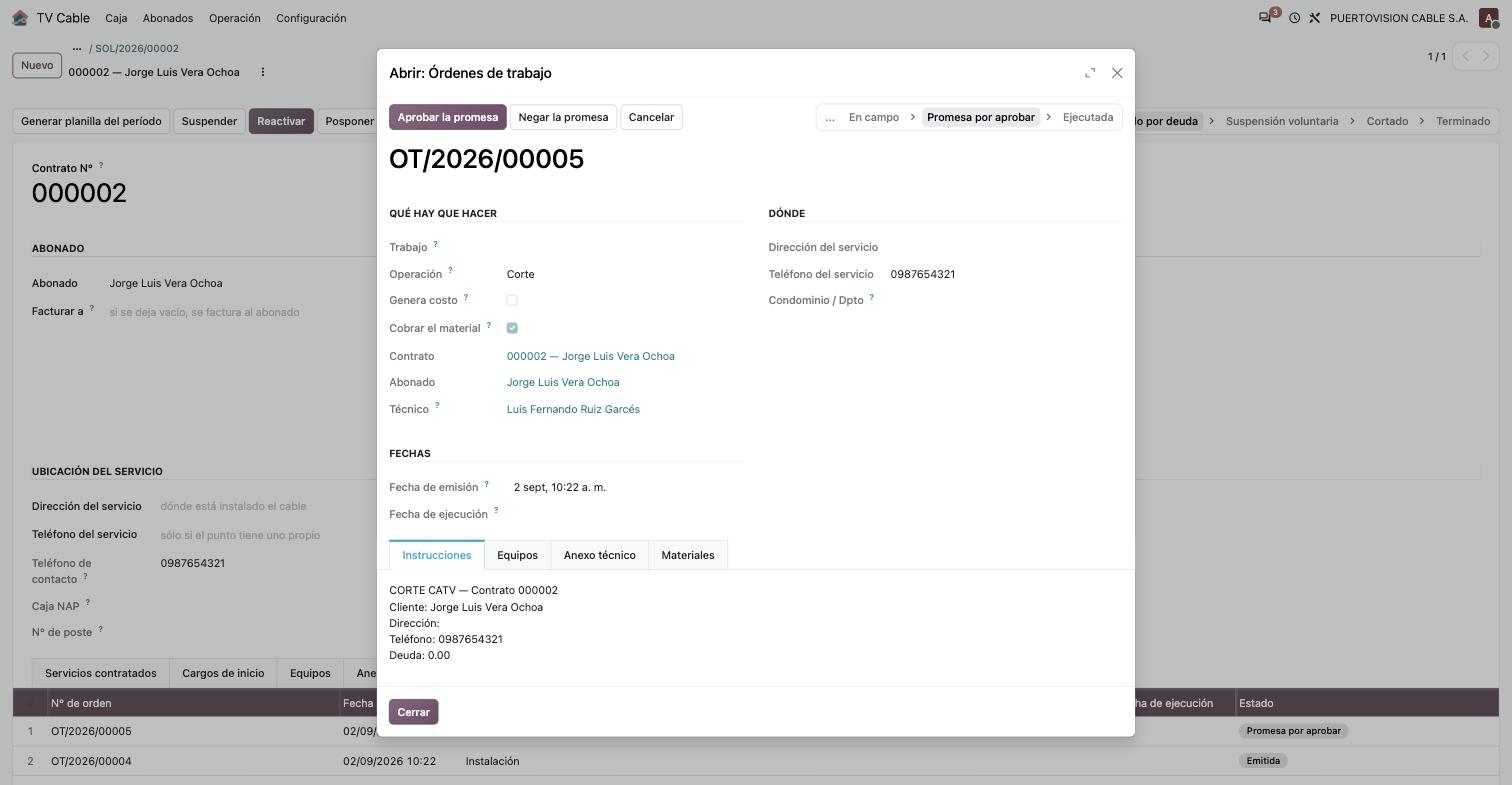Expand the dialog to full screen

coord(1090,73)
